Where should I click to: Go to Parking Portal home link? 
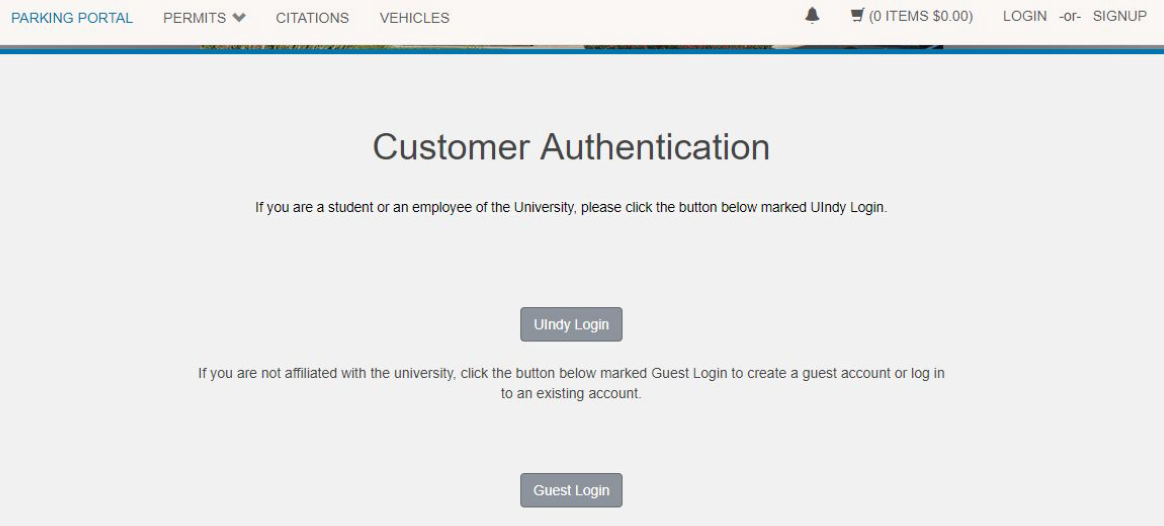[72, 18]
